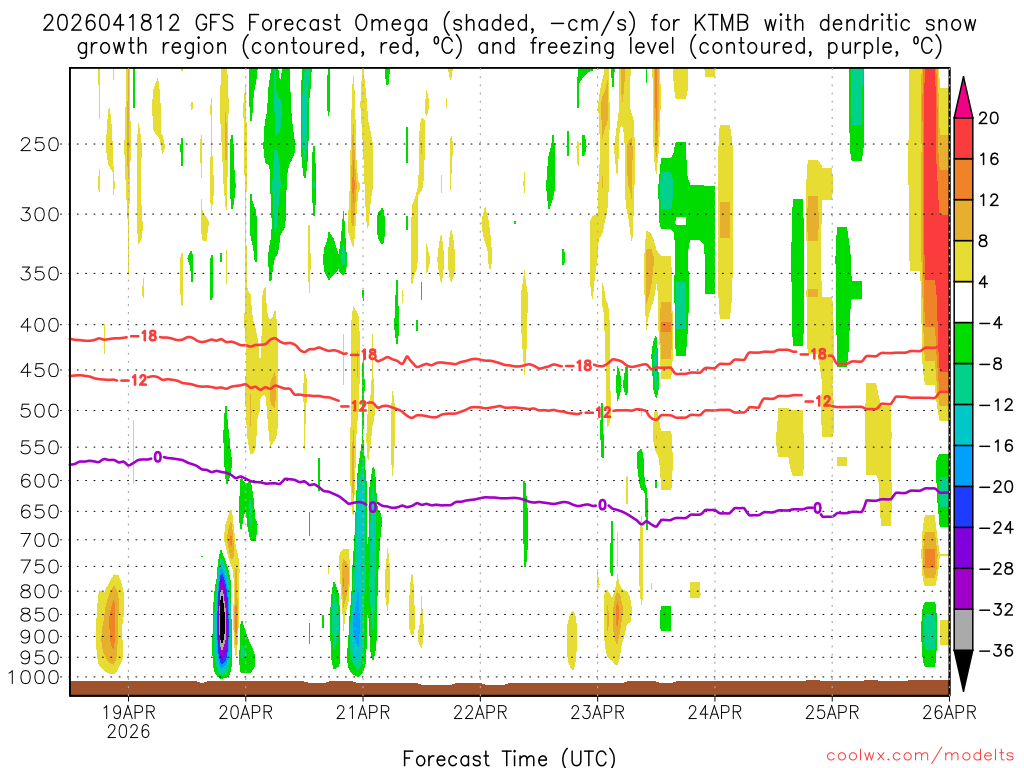This screenshot has height=768, width=1024.
Task: Click the 450 pressure level label
Action: click(x=40, y=370)
